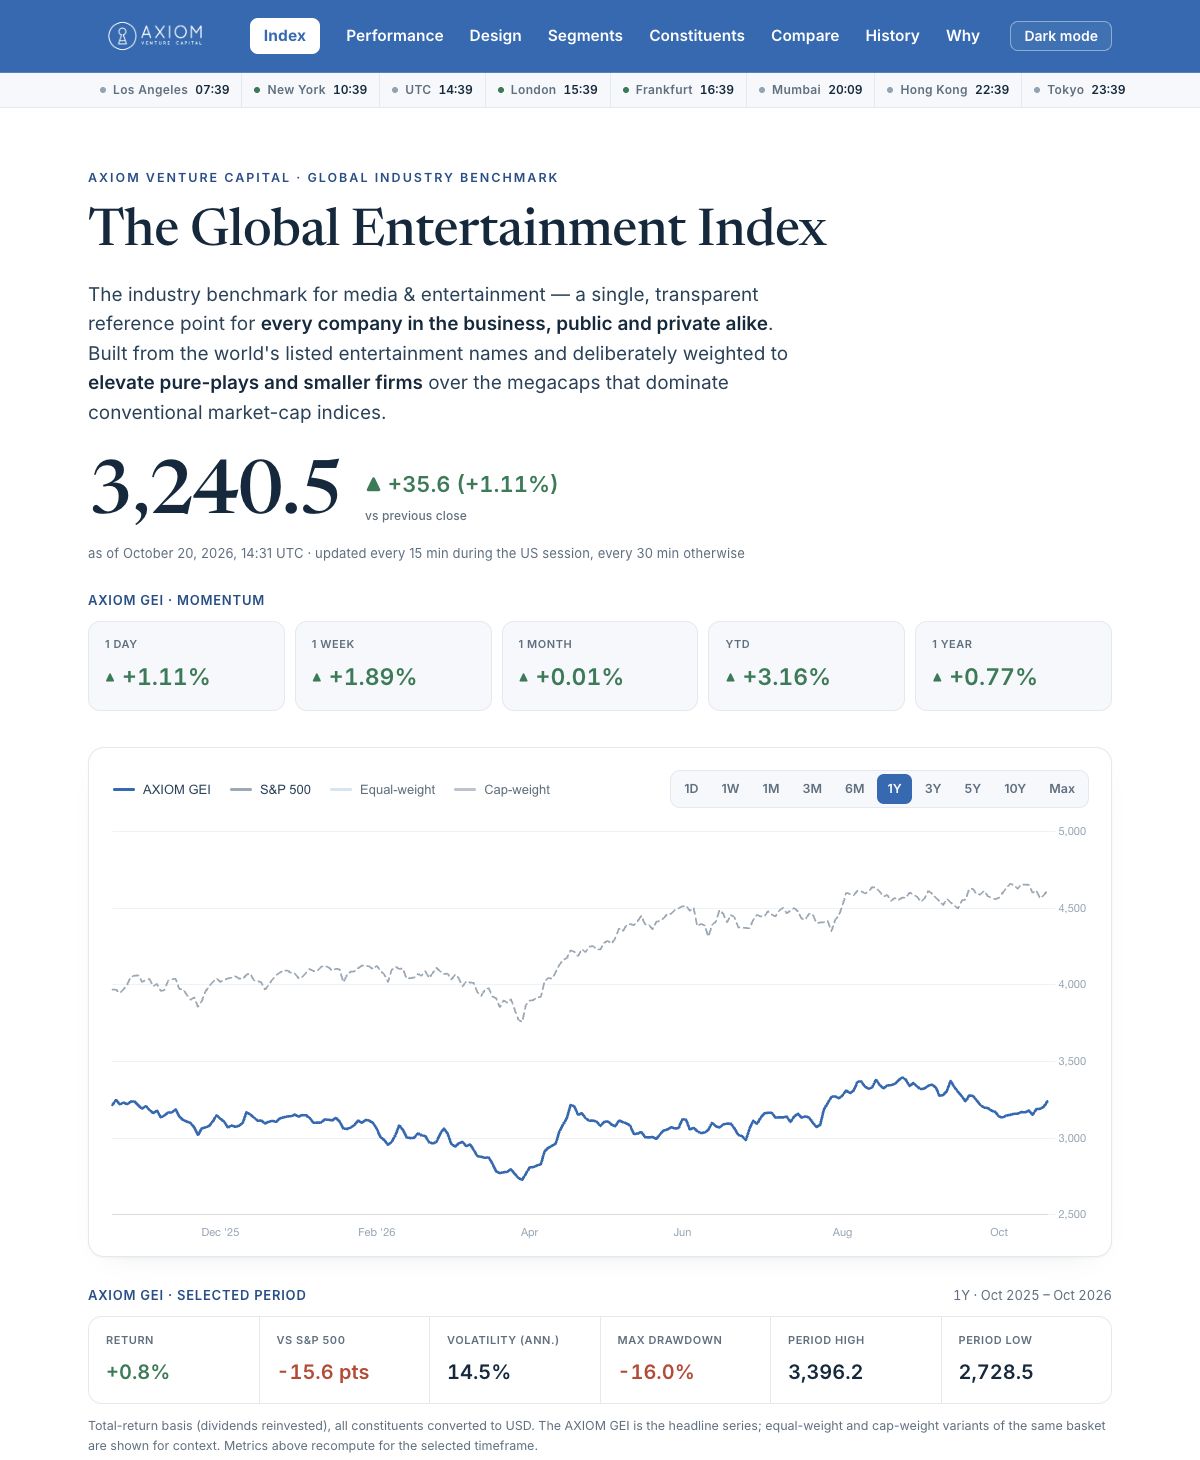Select the 10Y chart range
Screen dimensions: 1200x1460
[x=1015, y=789]
